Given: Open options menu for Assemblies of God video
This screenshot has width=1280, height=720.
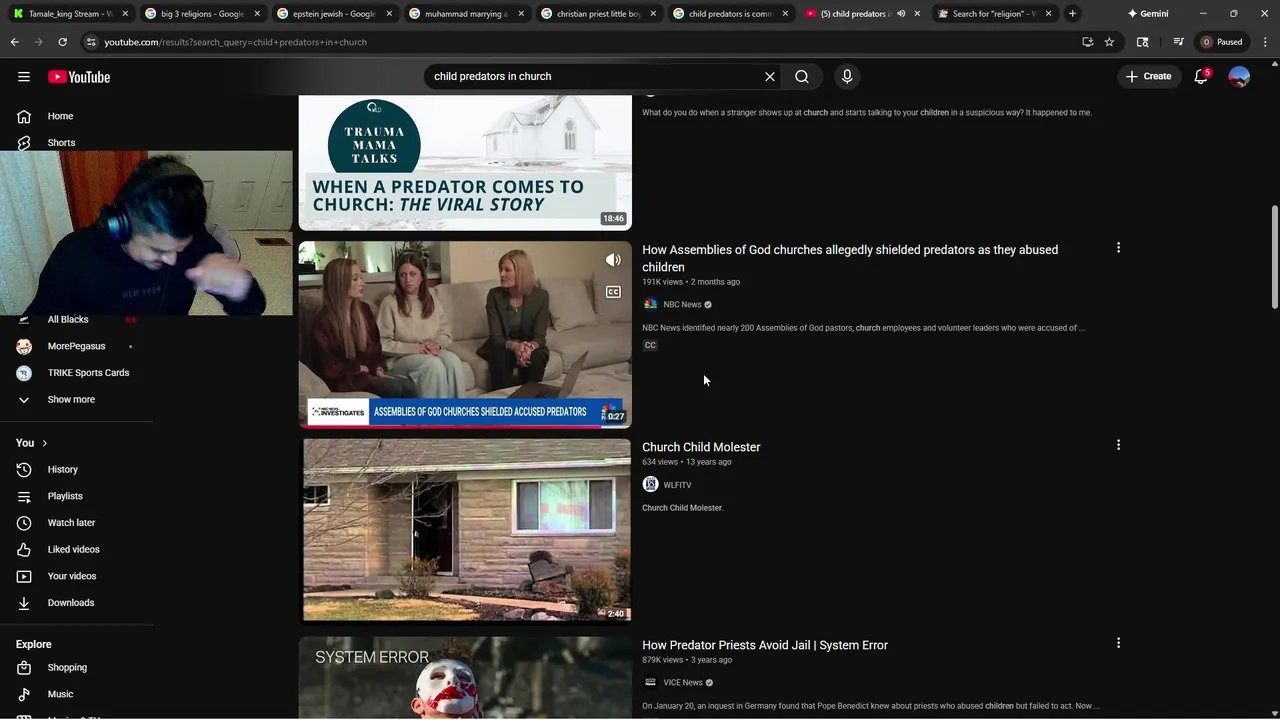Looking at the screenshot, I should pyautogui.click(x=1118, y=247).
